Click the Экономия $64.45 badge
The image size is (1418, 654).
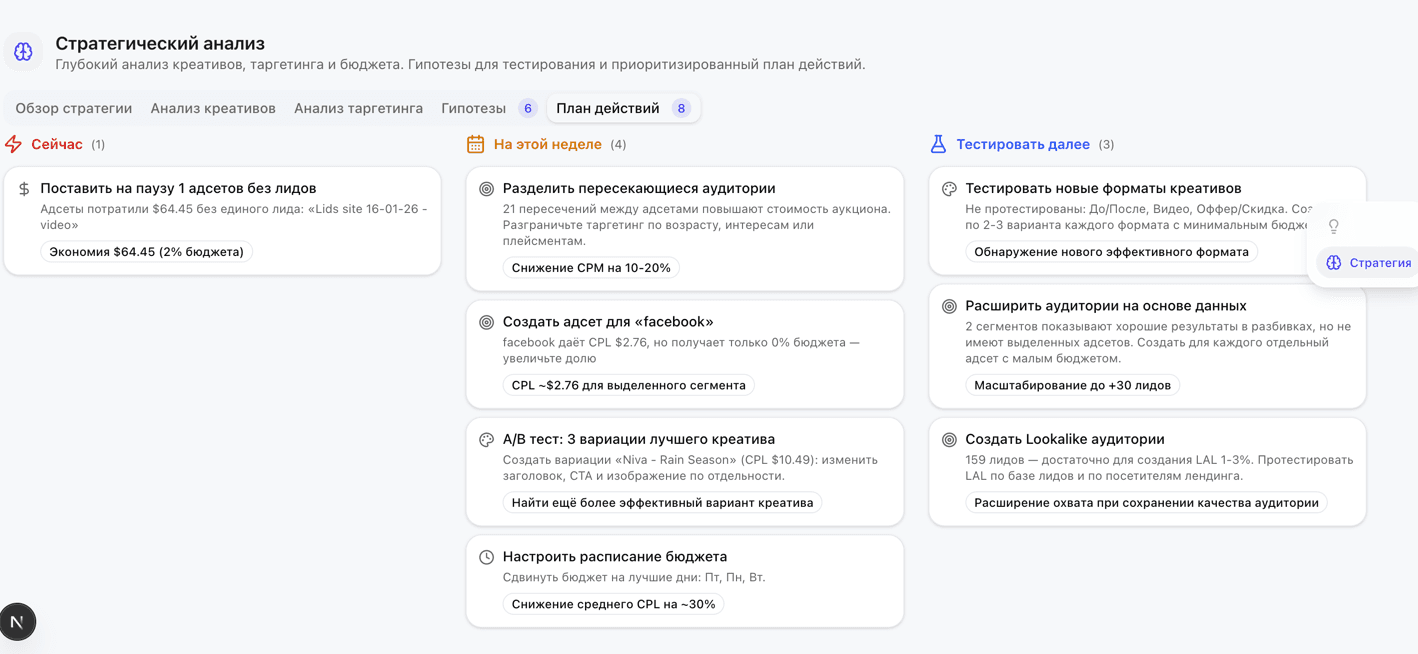pyautogui.click(x=146, y=252)
